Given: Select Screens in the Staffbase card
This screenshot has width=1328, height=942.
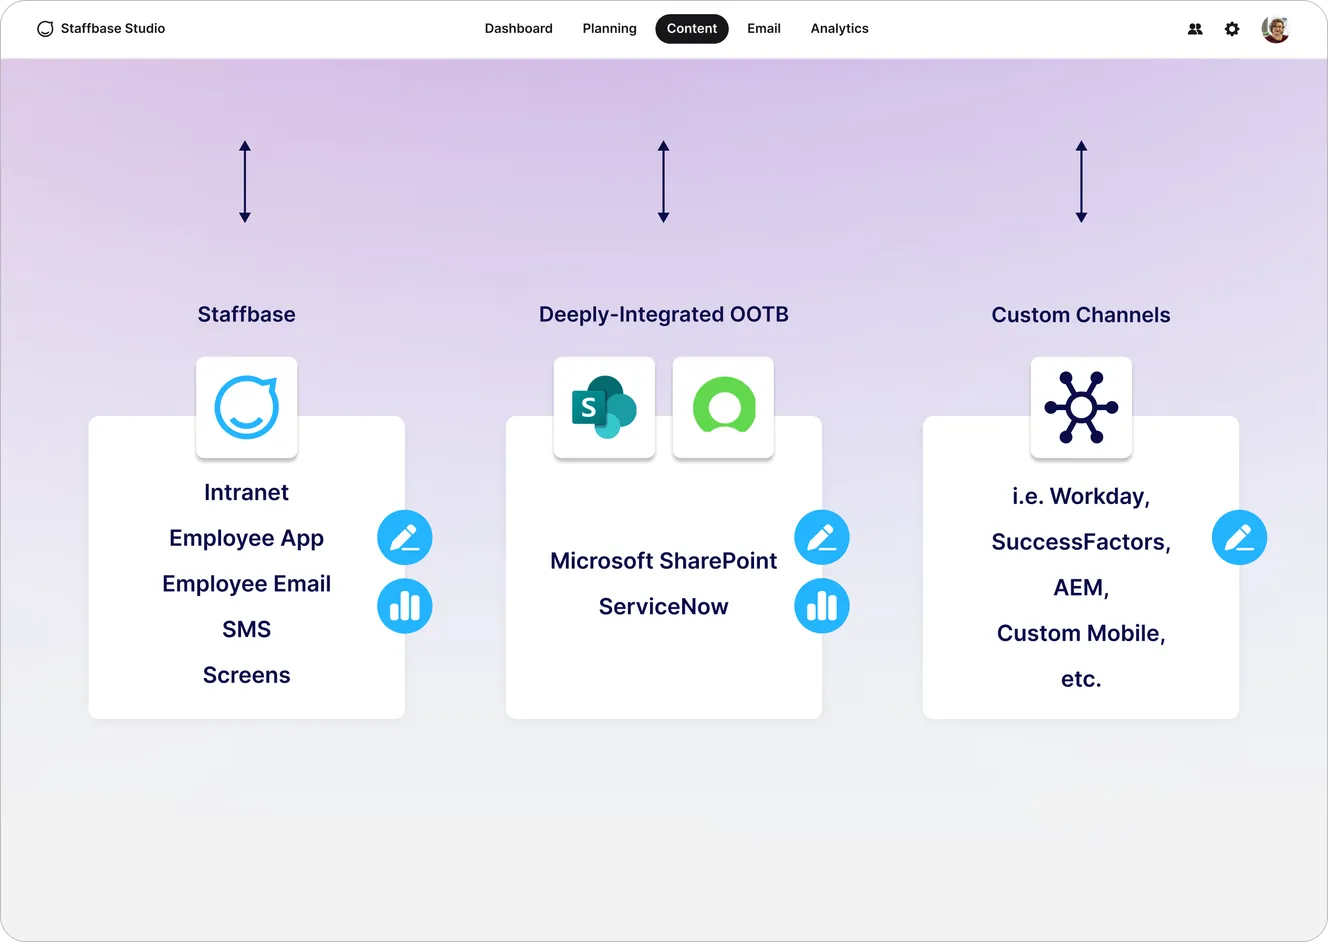Looking at the screenshot, I should [x=247, y=676].
